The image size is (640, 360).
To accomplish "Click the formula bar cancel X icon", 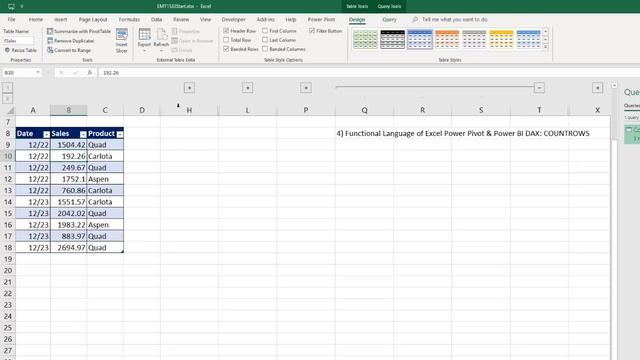I will point(61,73).
